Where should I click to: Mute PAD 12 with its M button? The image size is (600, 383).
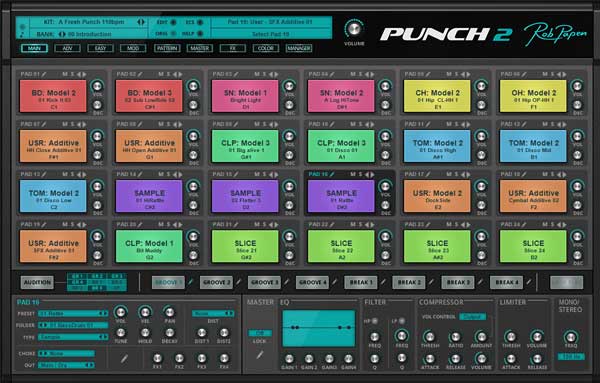(545, 124)
